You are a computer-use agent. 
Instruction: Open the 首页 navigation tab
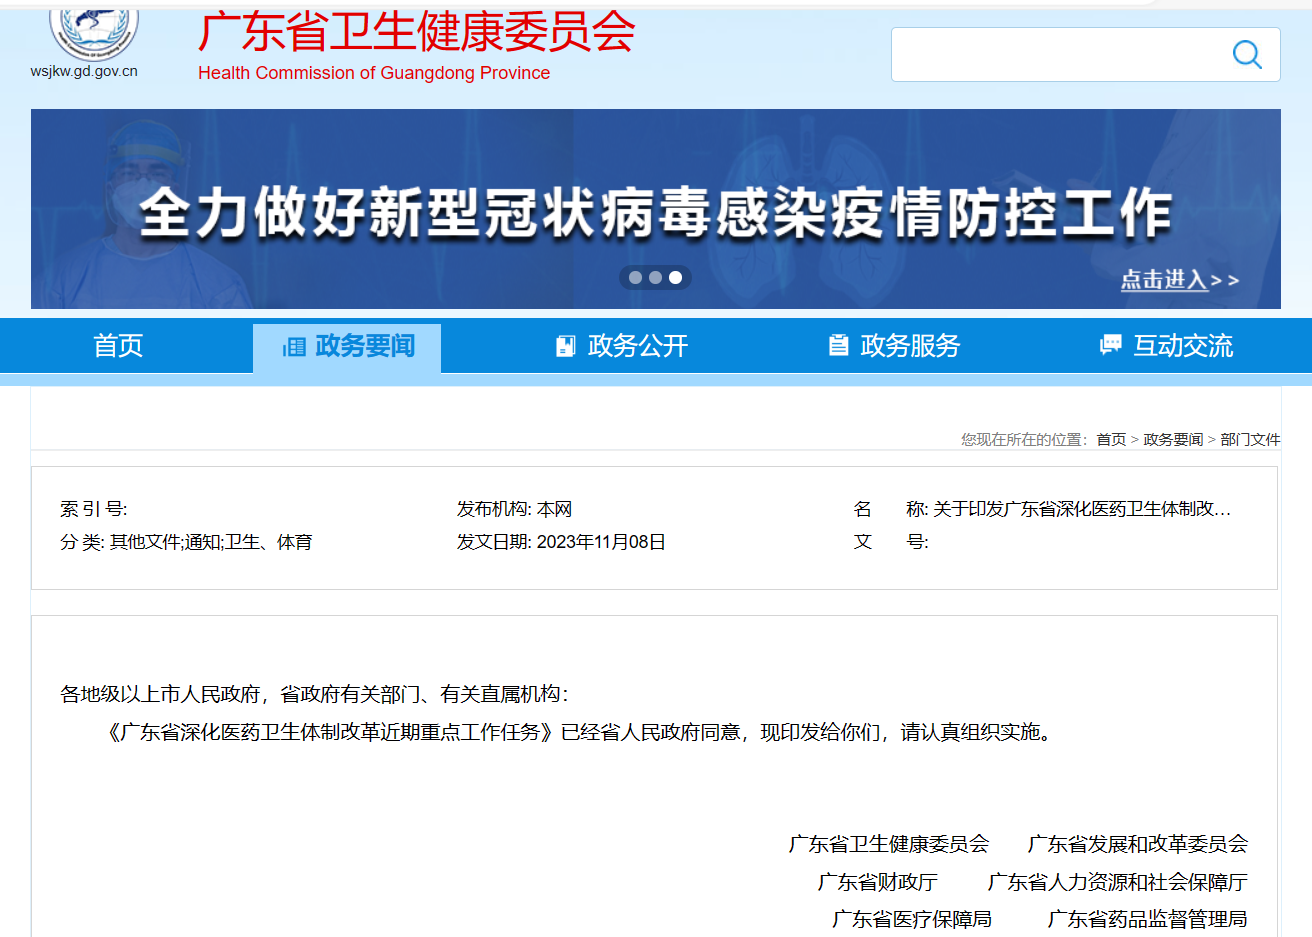[118, 346]
